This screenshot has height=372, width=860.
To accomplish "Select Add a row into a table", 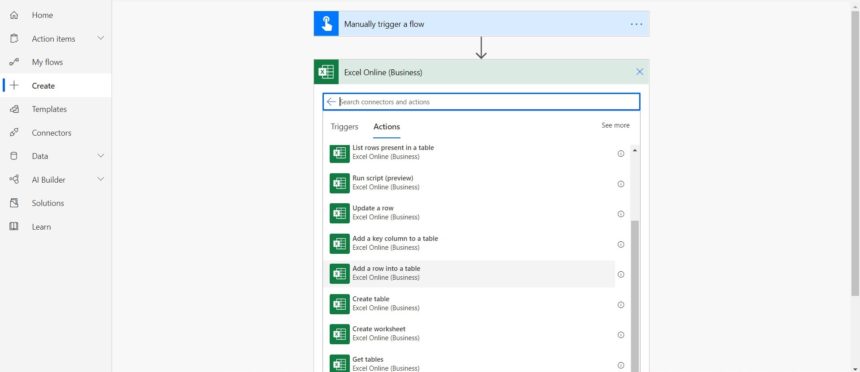I will click(469, 274).
